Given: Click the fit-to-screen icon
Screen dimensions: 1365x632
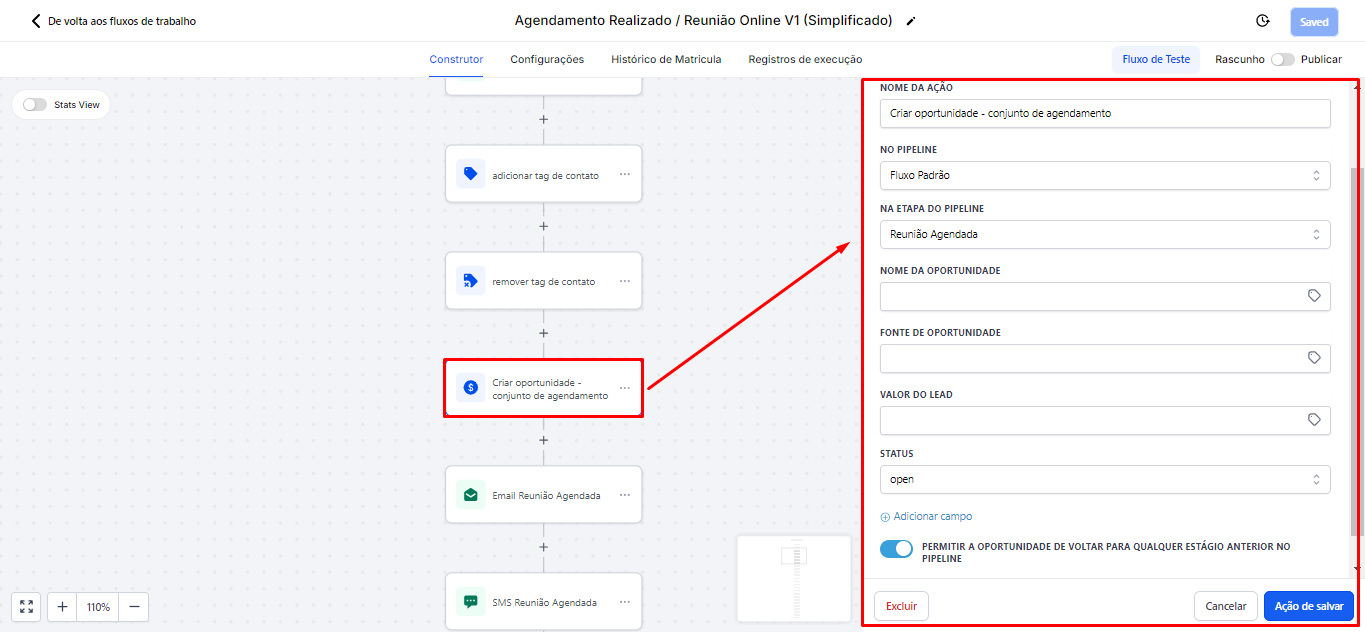Looking at the screenshot, I should pos(27,607).
